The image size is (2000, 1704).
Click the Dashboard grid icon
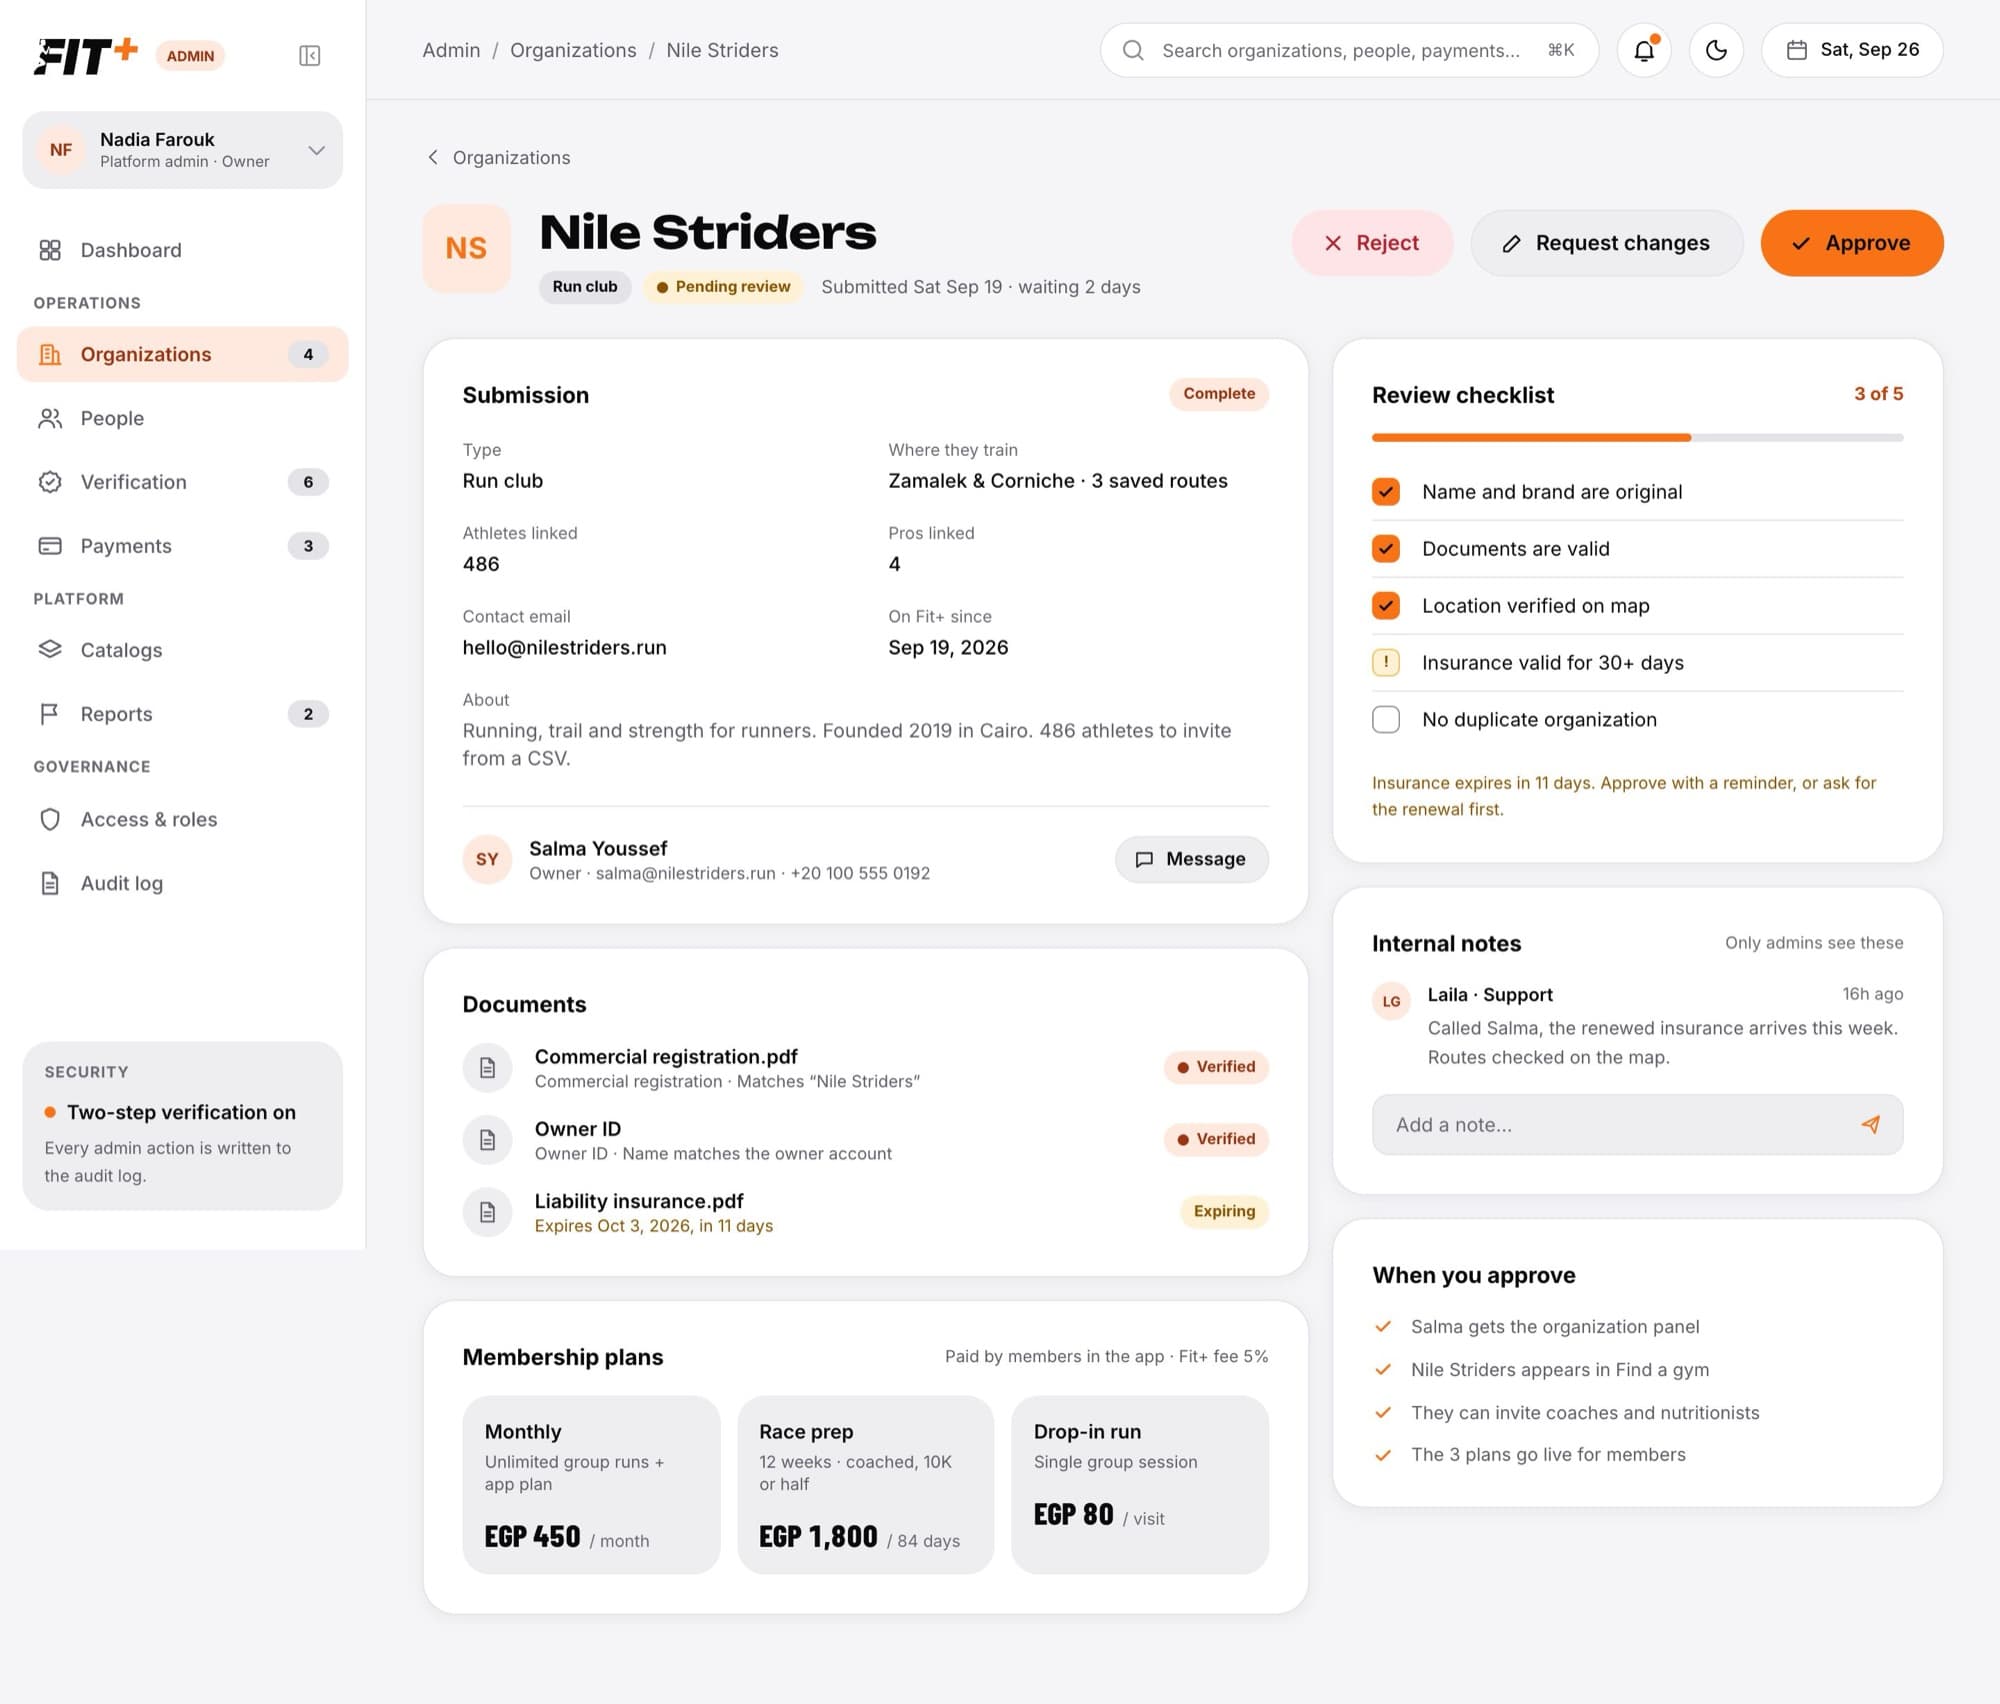(50, 250)
